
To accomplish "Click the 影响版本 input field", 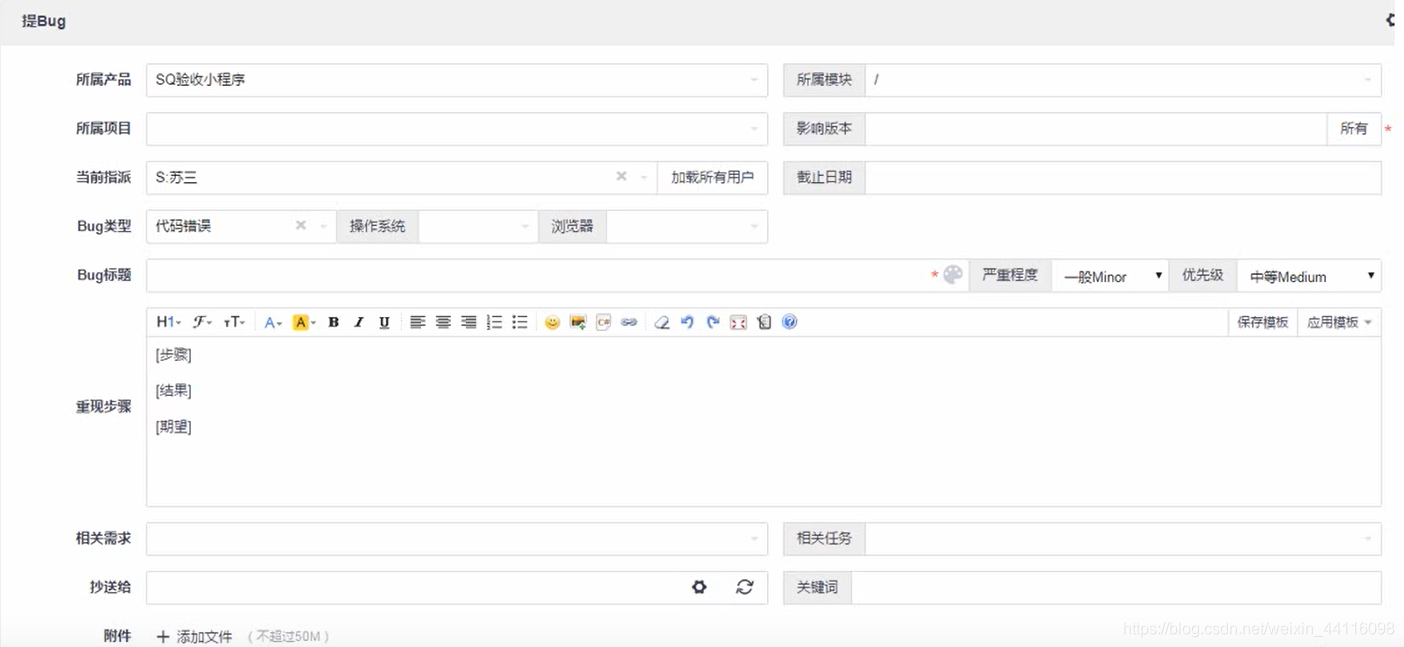I will click(x=1096, y=129).
